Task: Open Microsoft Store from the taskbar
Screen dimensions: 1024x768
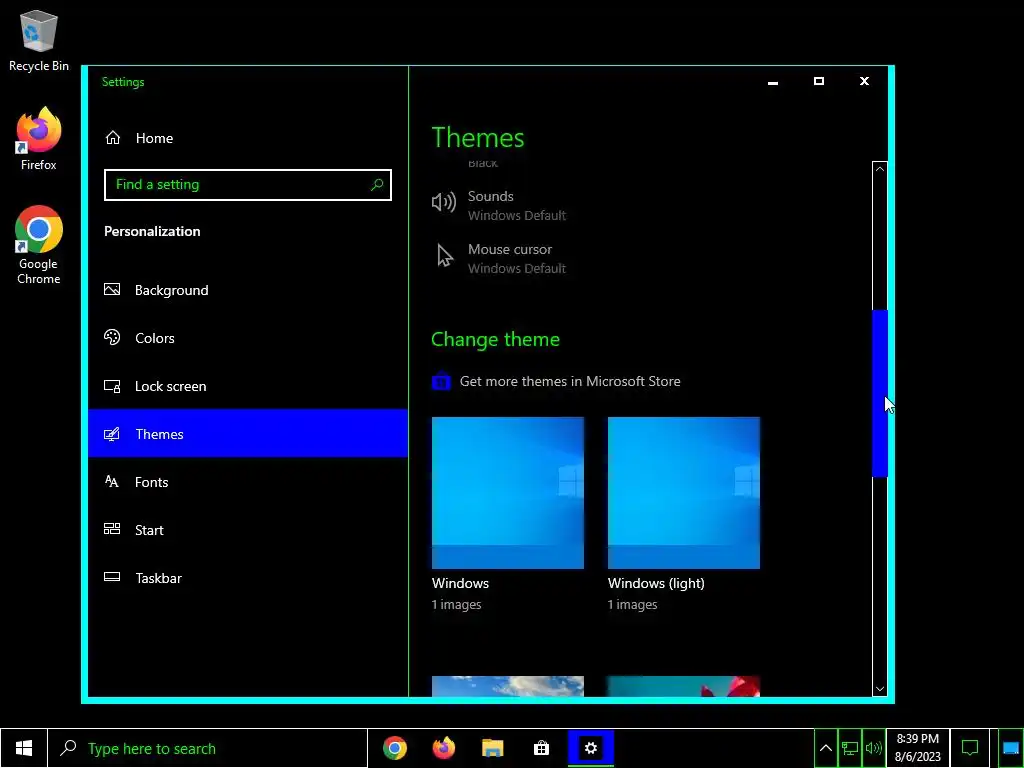Action: 541,748
